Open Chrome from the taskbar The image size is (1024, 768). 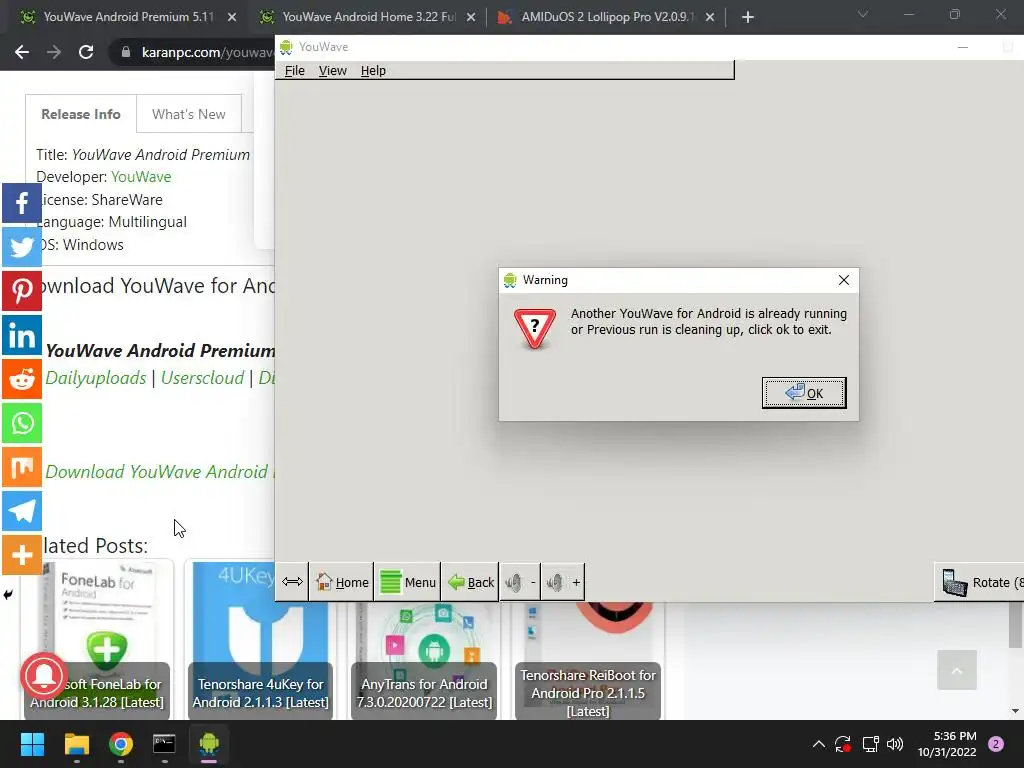point(121,744)
